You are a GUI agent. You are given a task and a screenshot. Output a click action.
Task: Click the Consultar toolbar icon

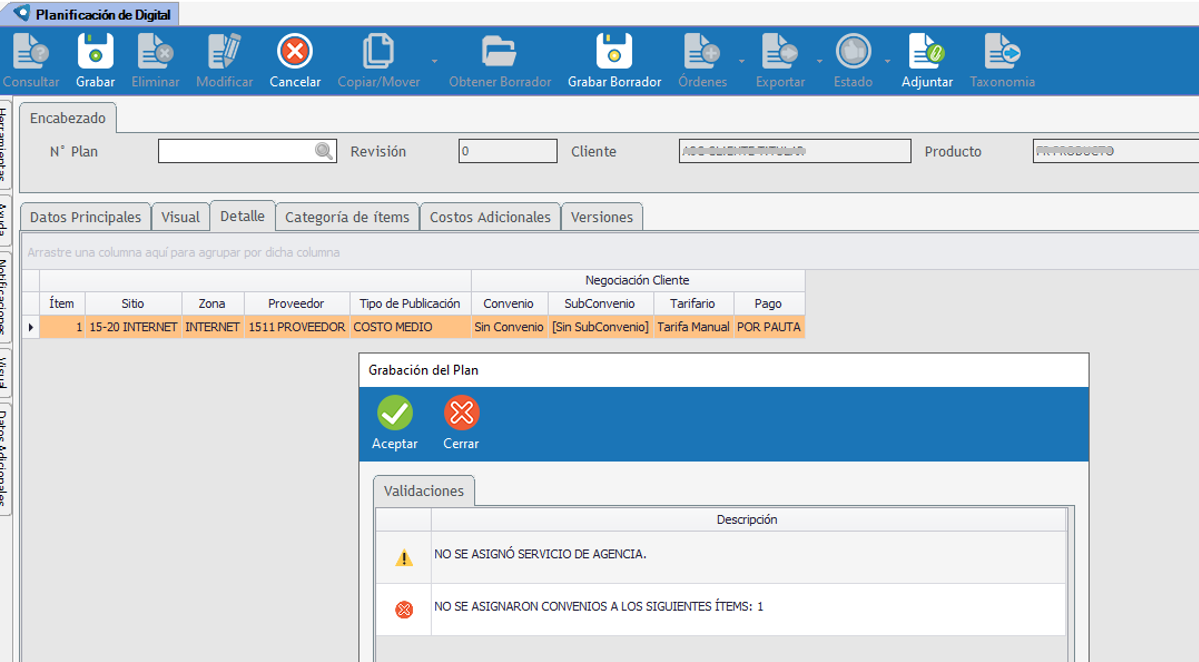31,52
